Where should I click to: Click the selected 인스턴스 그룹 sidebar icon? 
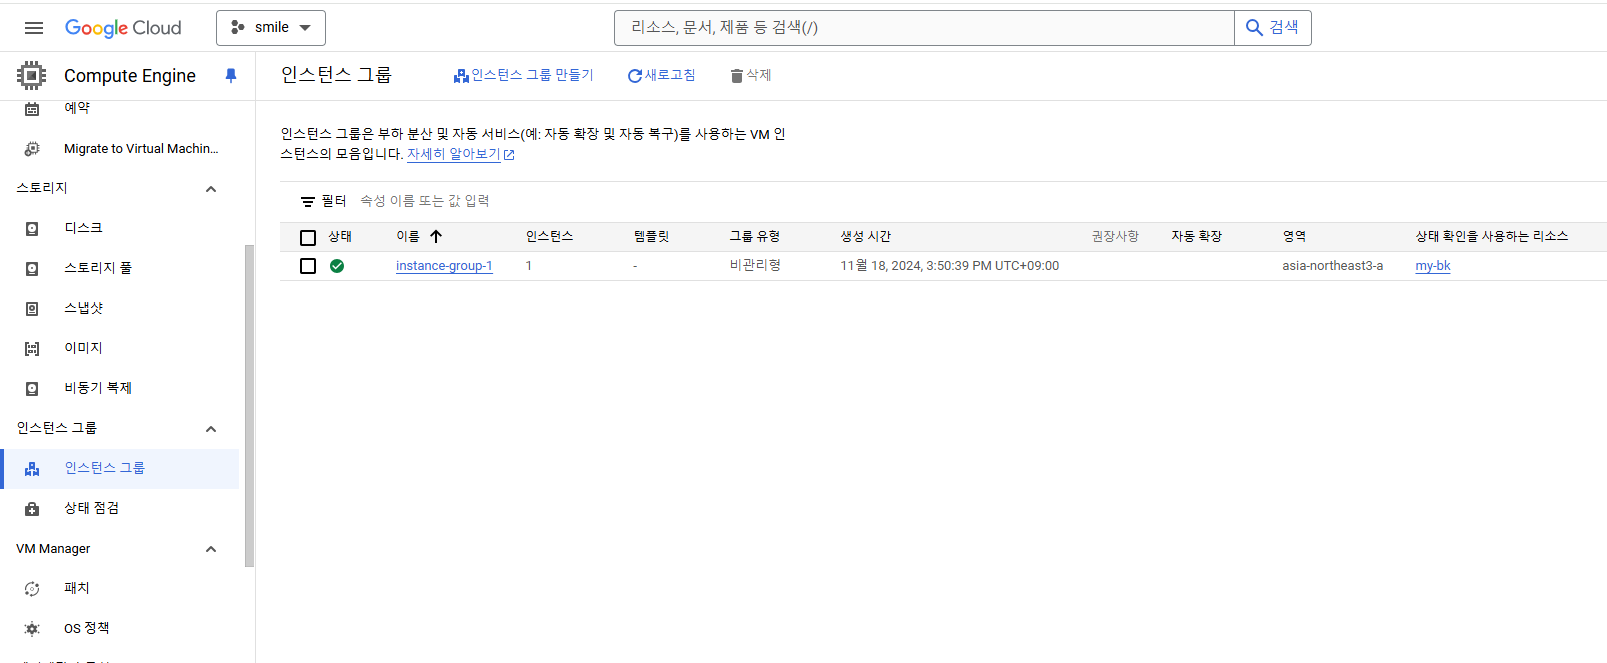tap(32, 469)
